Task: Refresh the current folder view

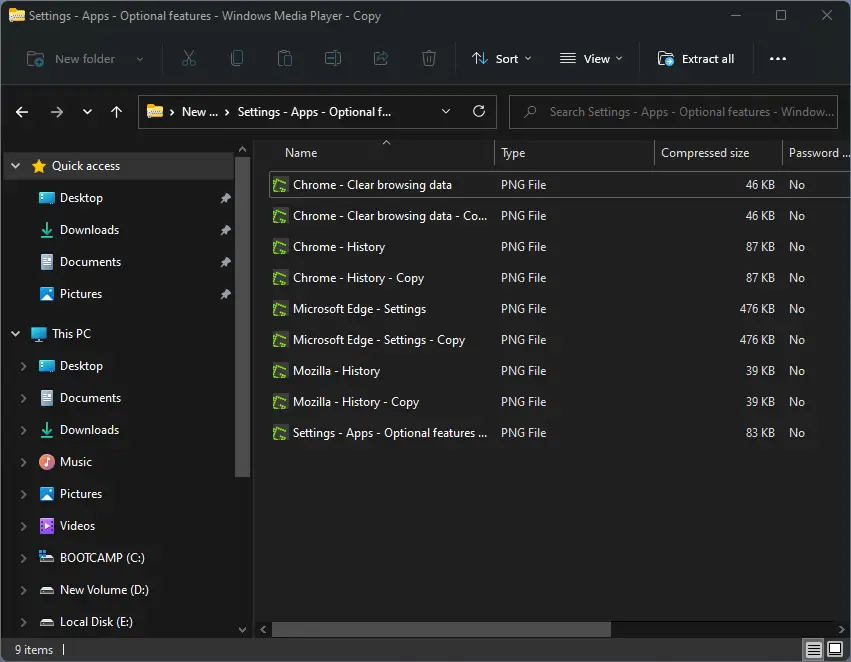Action: pyautogui.click(x=479, y=111)
